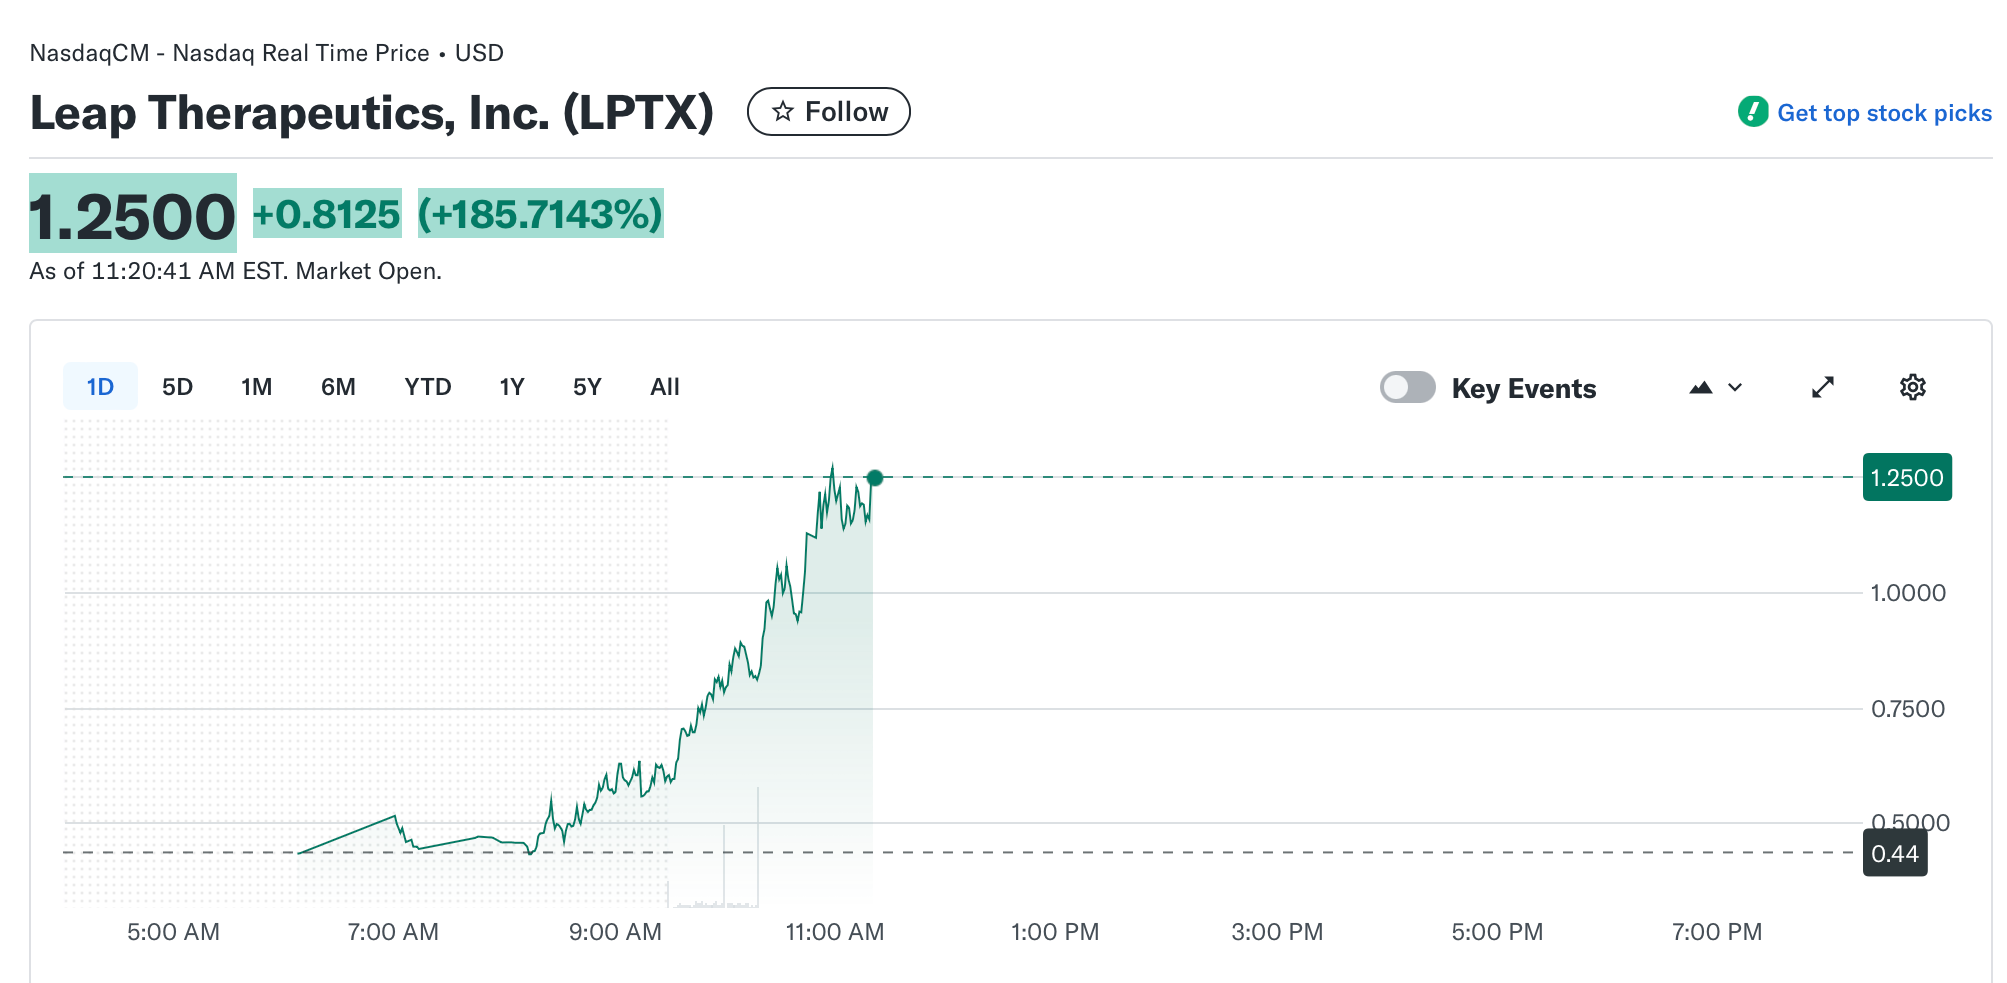Screen dimensions: 2007x983
Task: Select the 1Y time range
Action: pos(511,387)
